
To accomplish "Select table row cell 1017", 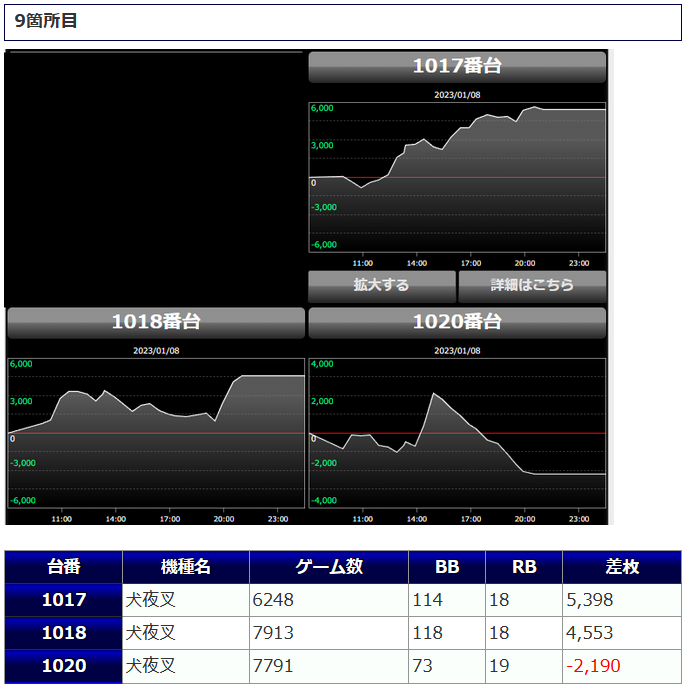I will pos(64,600).
